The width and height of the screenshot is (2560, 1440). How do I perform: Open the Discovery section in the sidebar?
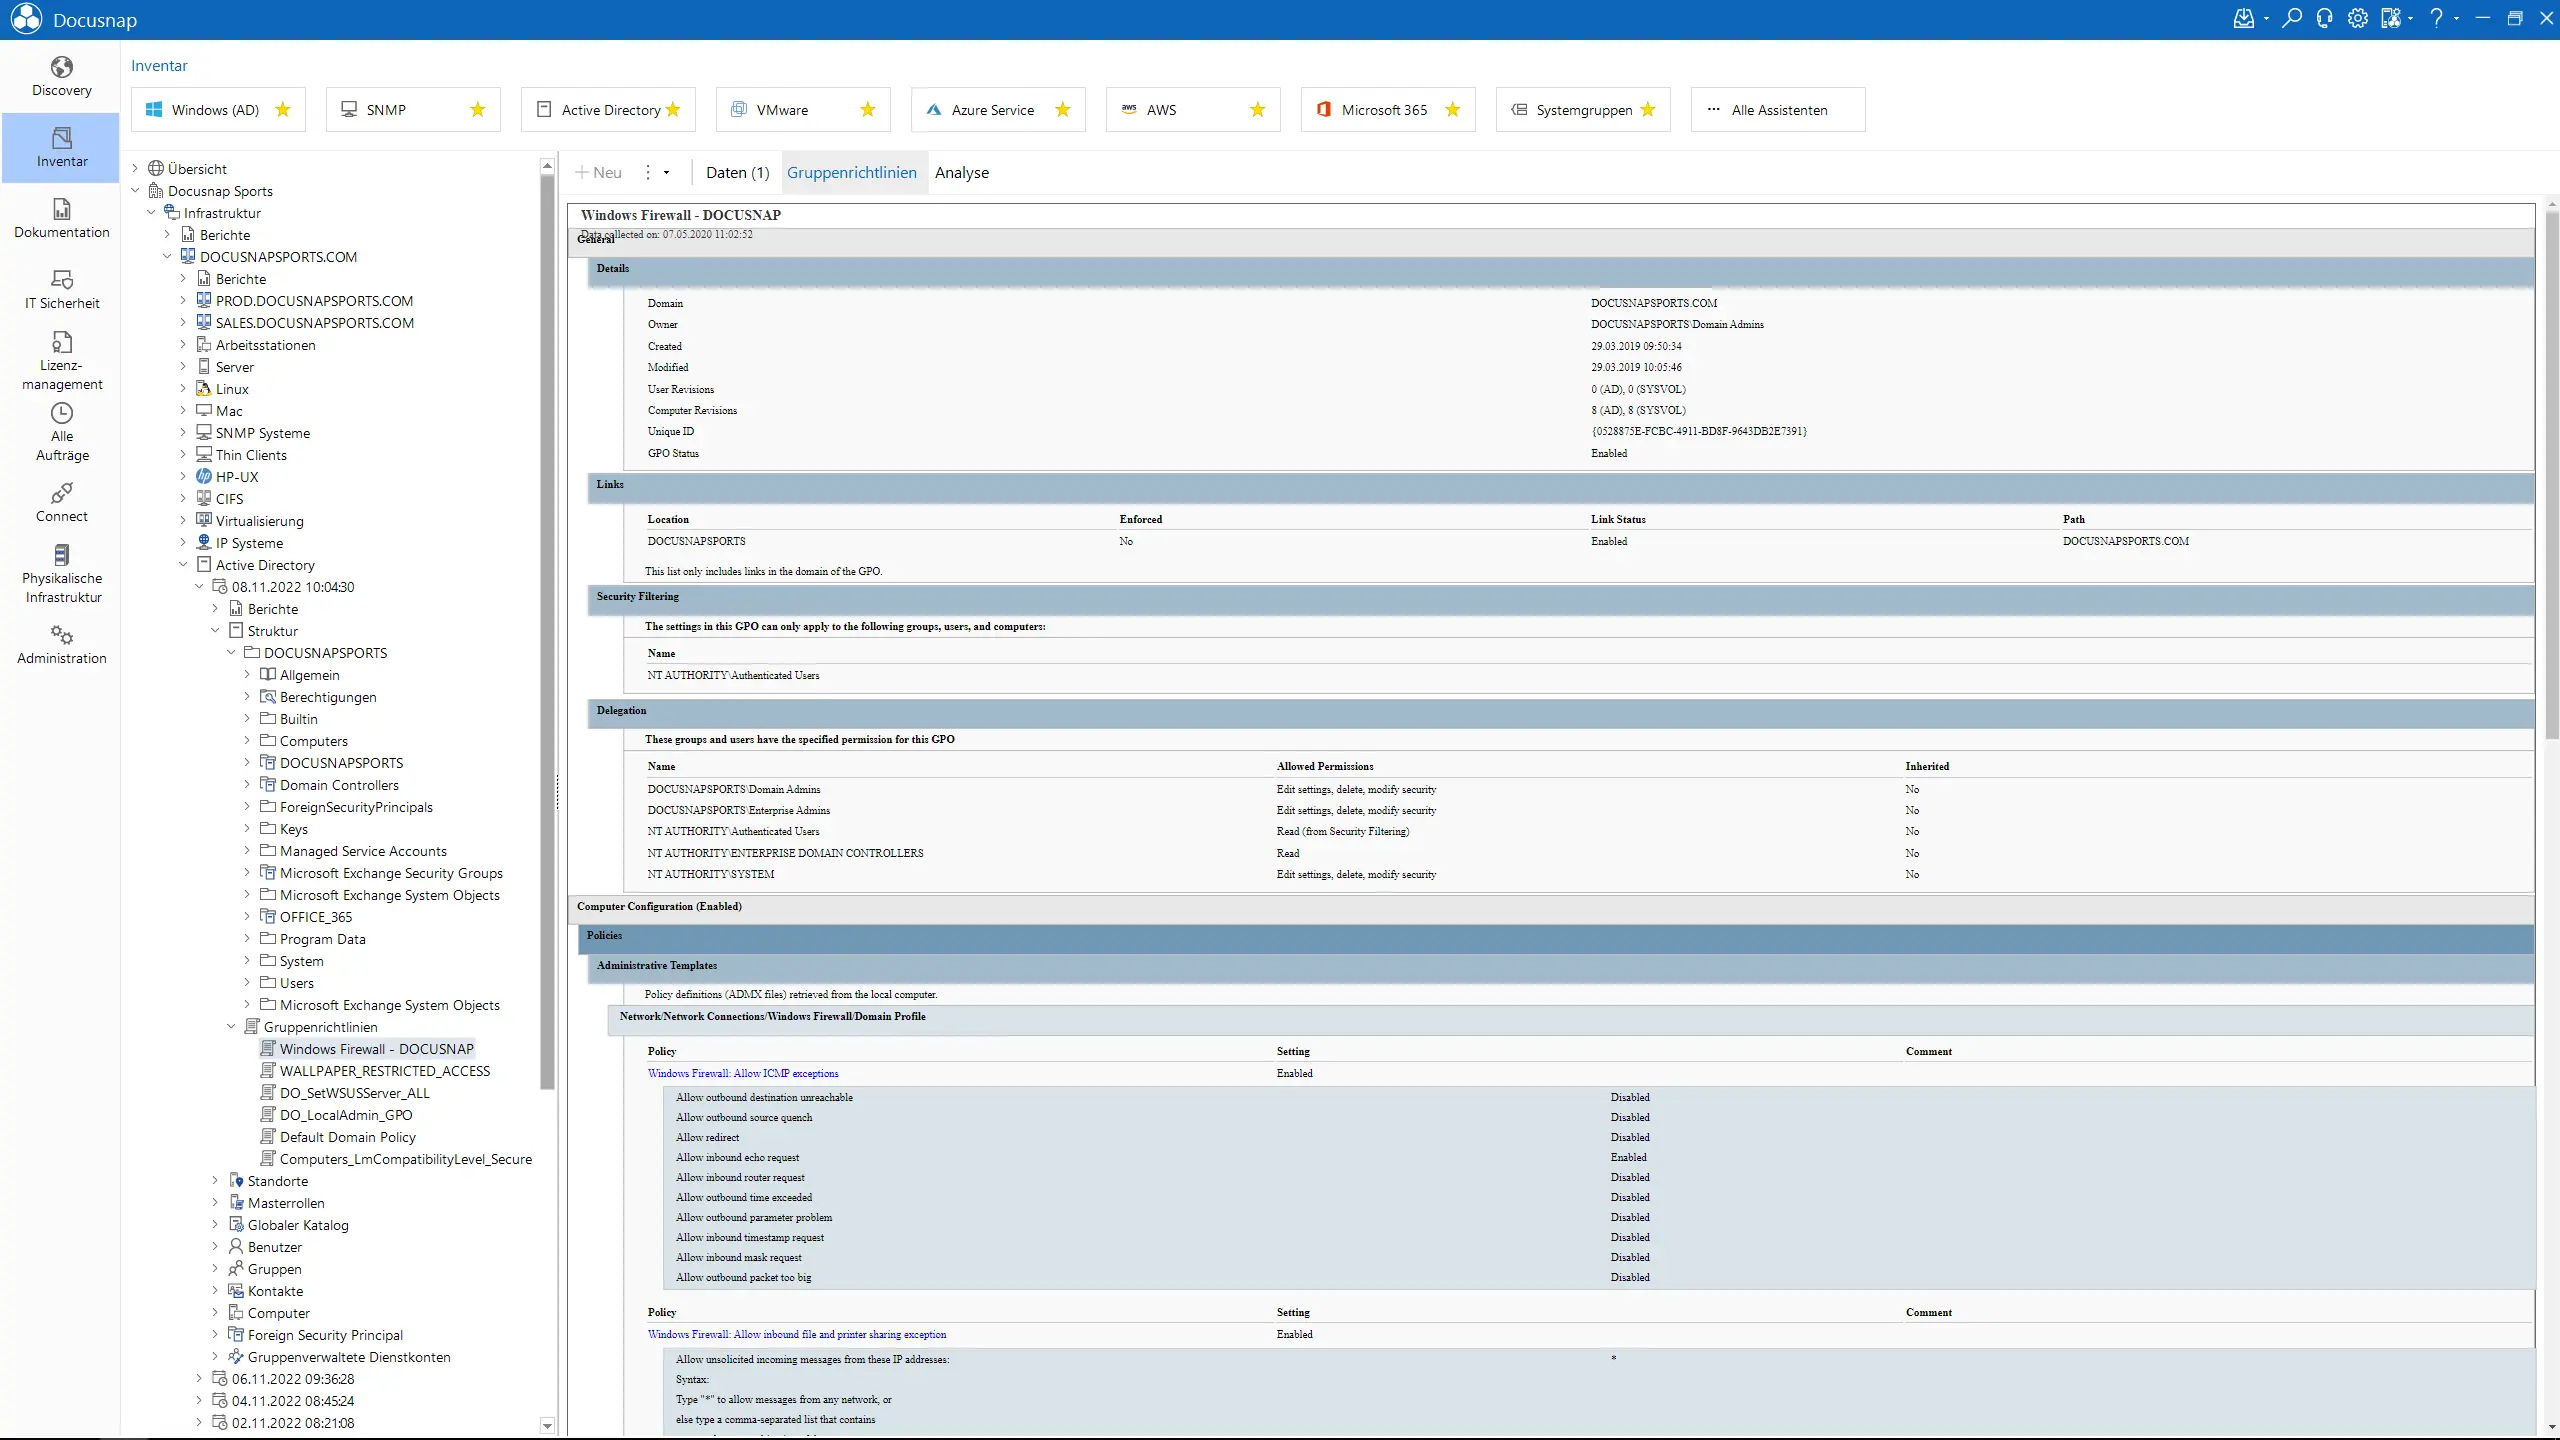click(x=61, y=77)
